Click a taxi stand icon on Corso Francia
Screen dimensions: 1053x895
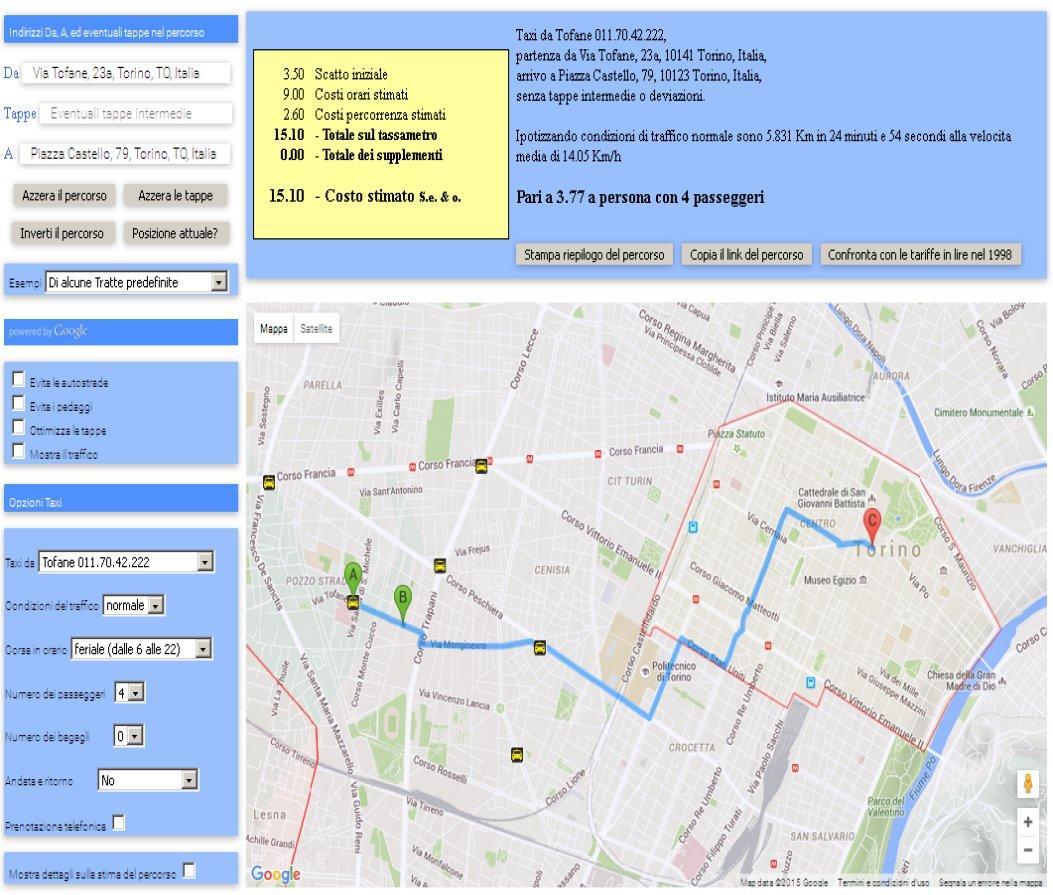pyautogui.click(x=268, y=483)
